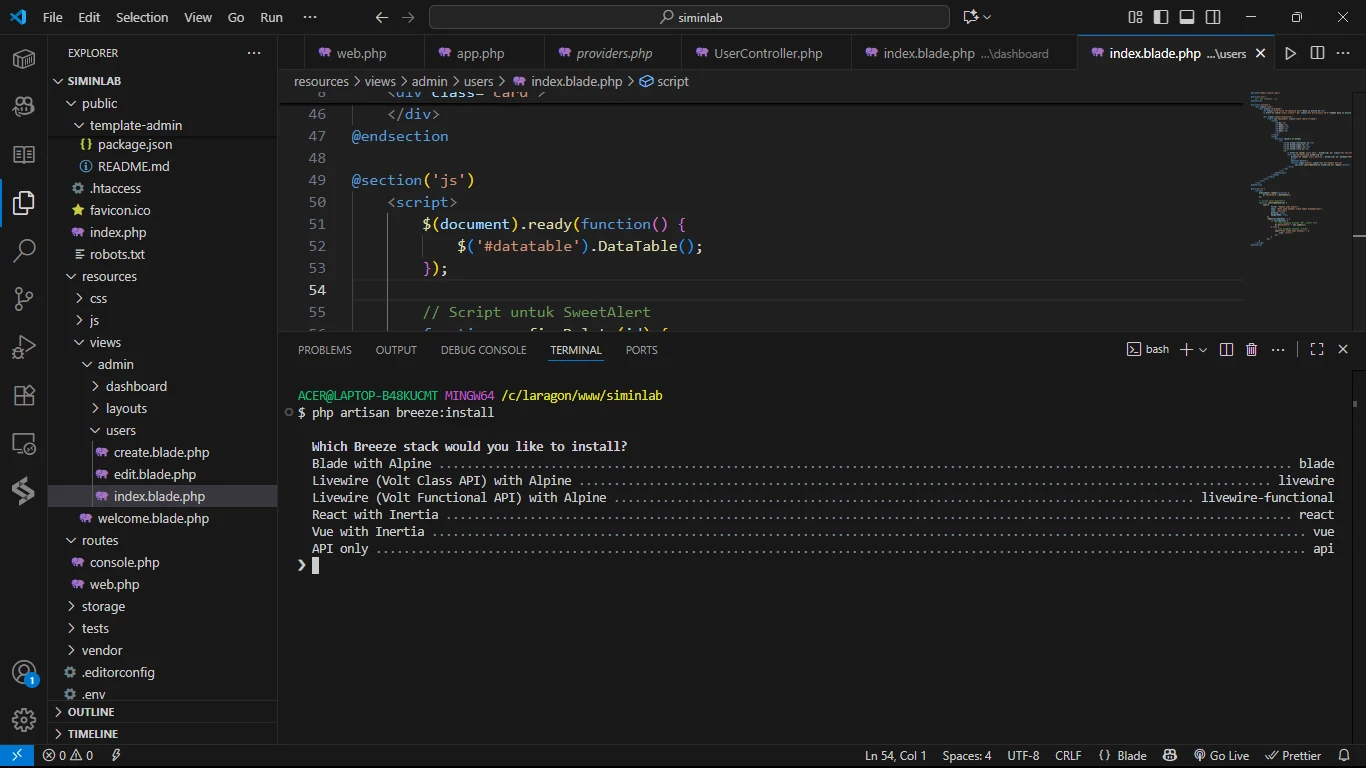Image resolution: width=1366 pixels, height=768 pixels.
Task: Toggle the primary side bar layout button
Action: point(1161,17)
